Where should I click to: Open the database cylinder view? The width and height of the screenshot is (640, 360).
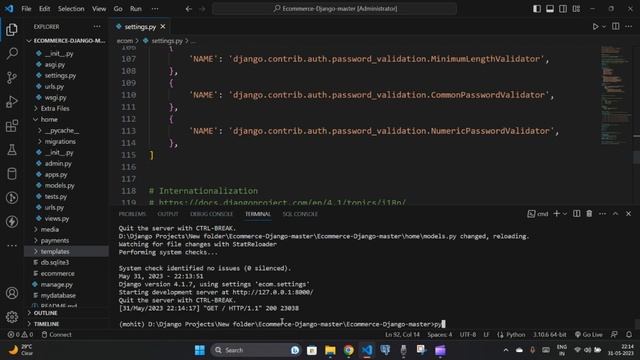point(12,174)
